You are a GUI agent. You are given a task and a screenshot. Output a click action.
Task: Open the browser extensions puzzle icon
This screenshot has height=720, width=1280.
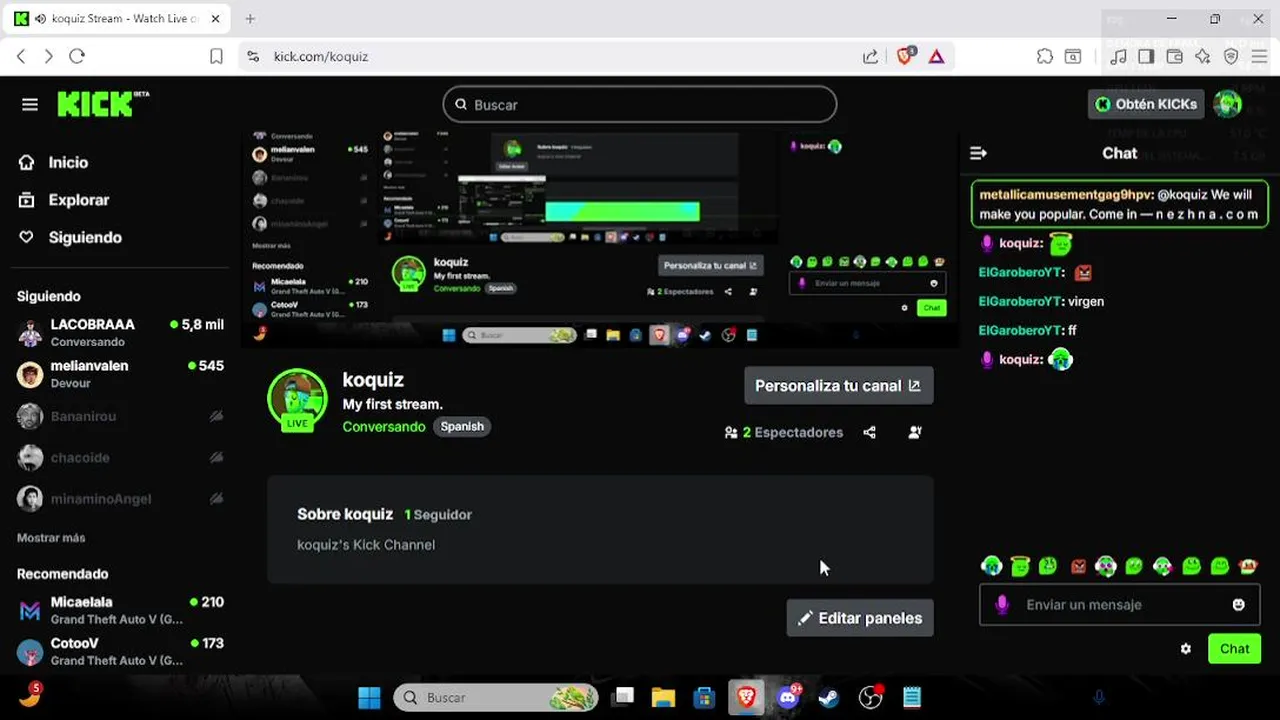pos(1045,56)
